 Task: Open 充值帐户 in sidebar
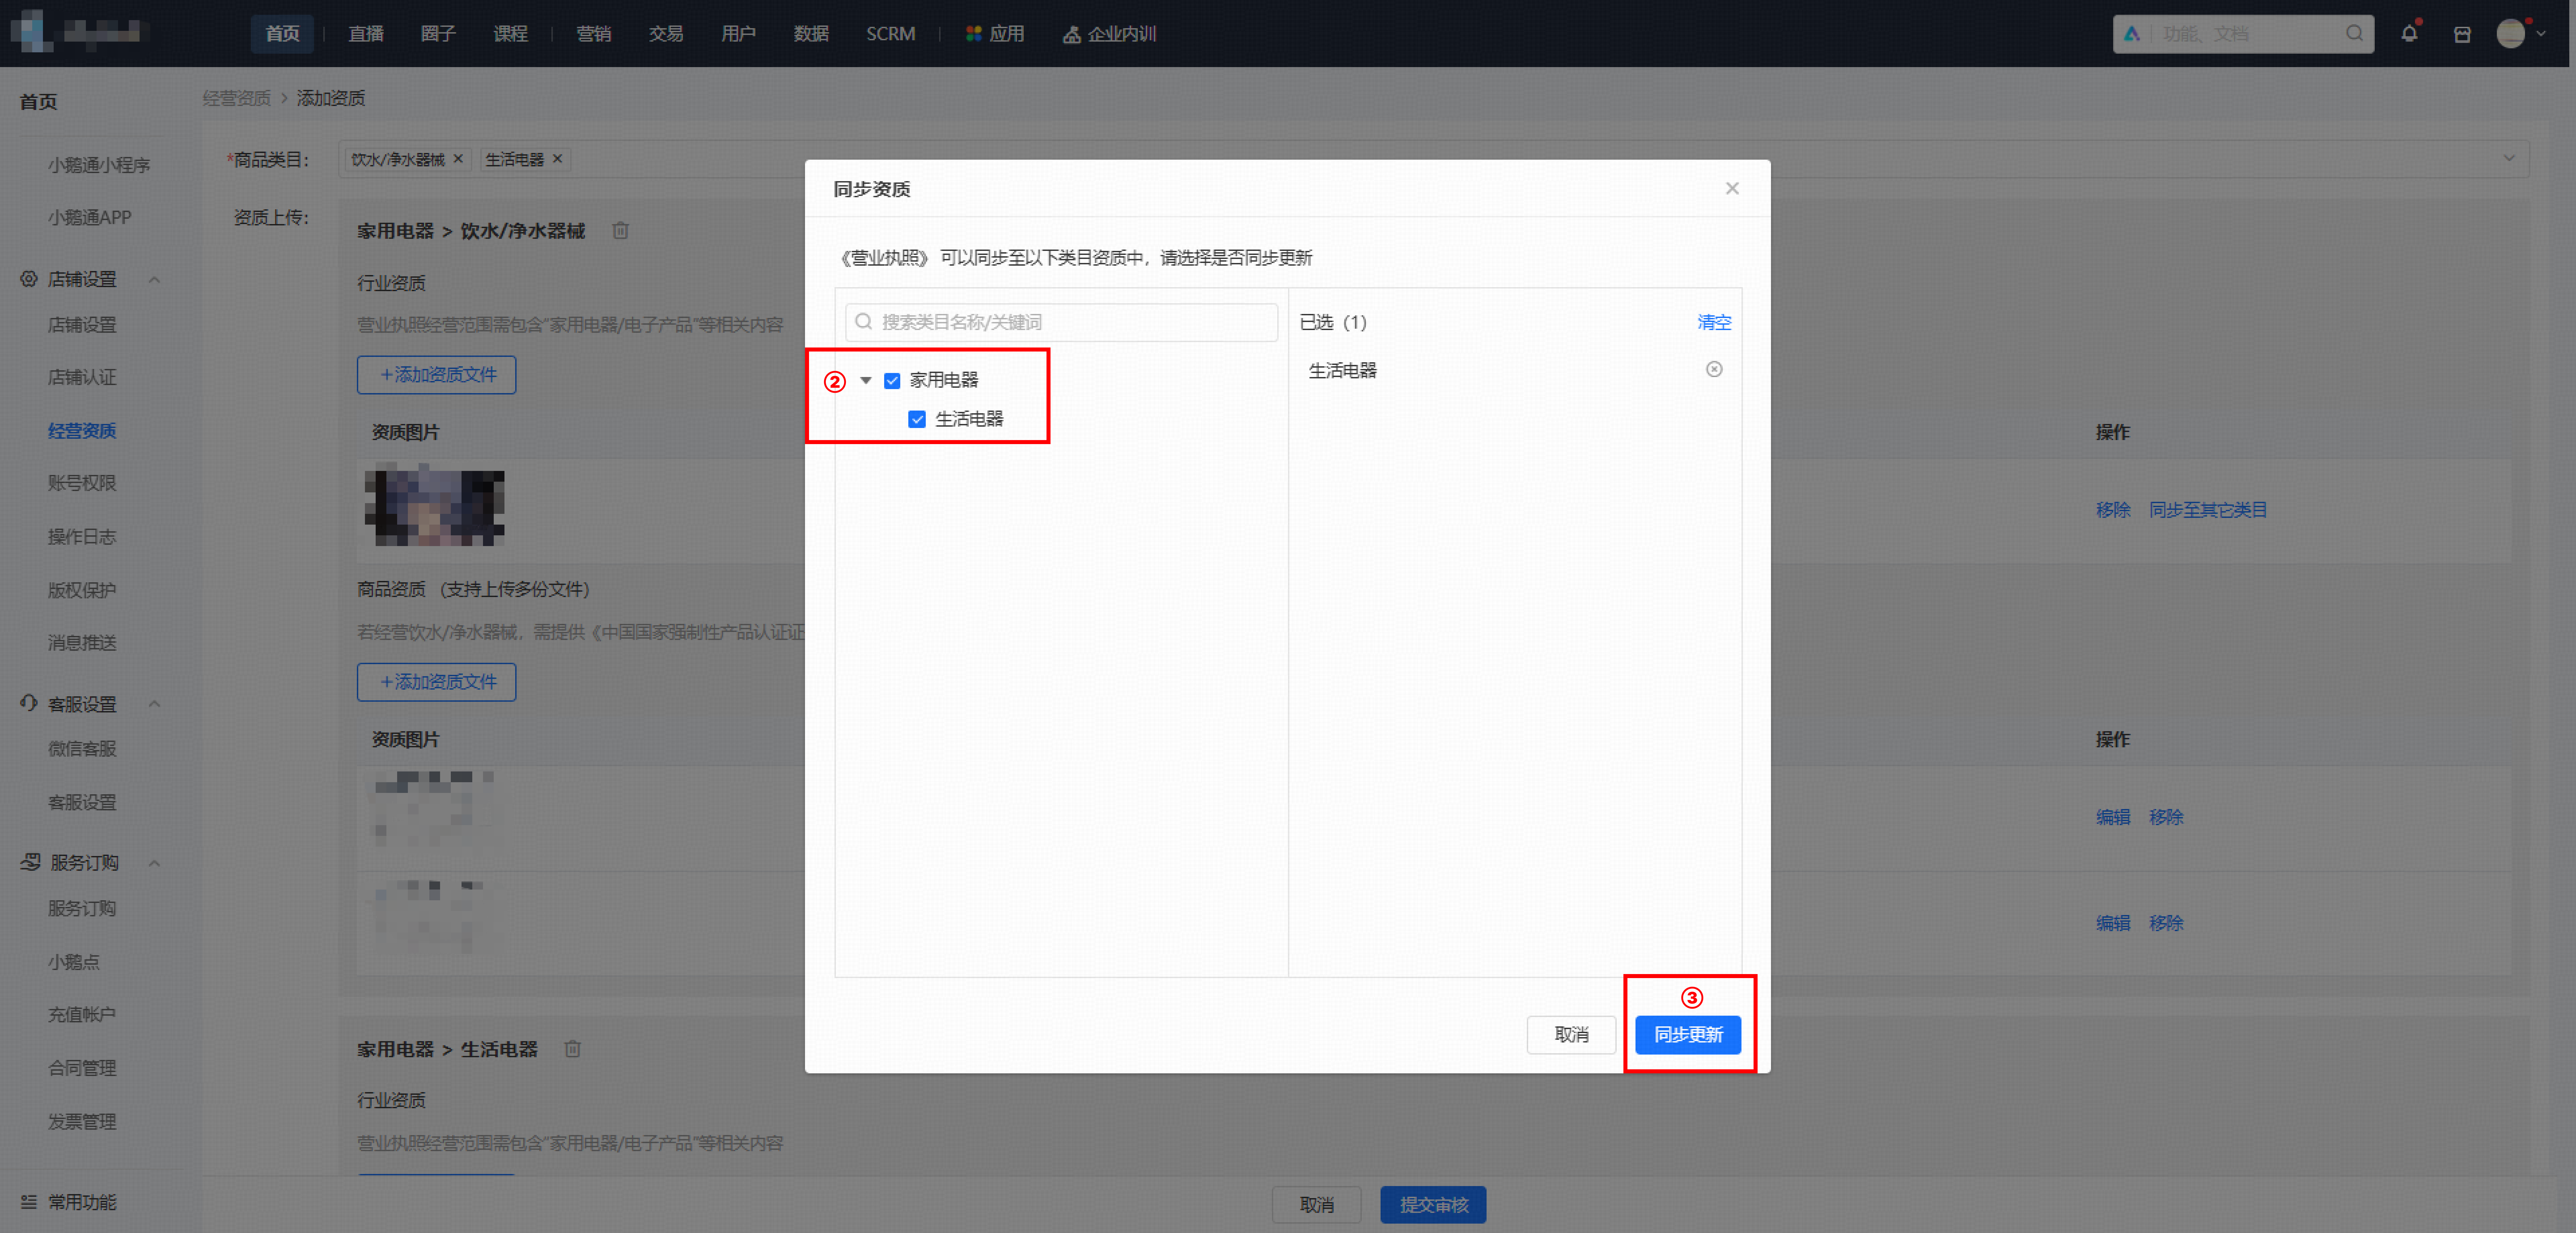(82, 1014)
